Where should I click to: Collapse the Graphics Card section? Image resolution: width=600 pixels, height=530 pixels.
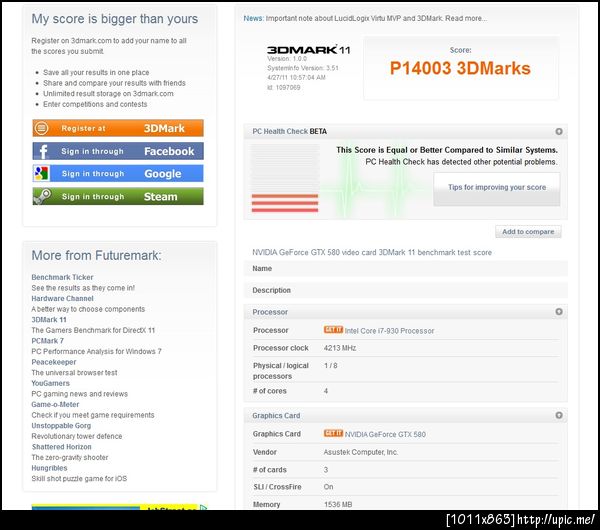pos(559,415)
